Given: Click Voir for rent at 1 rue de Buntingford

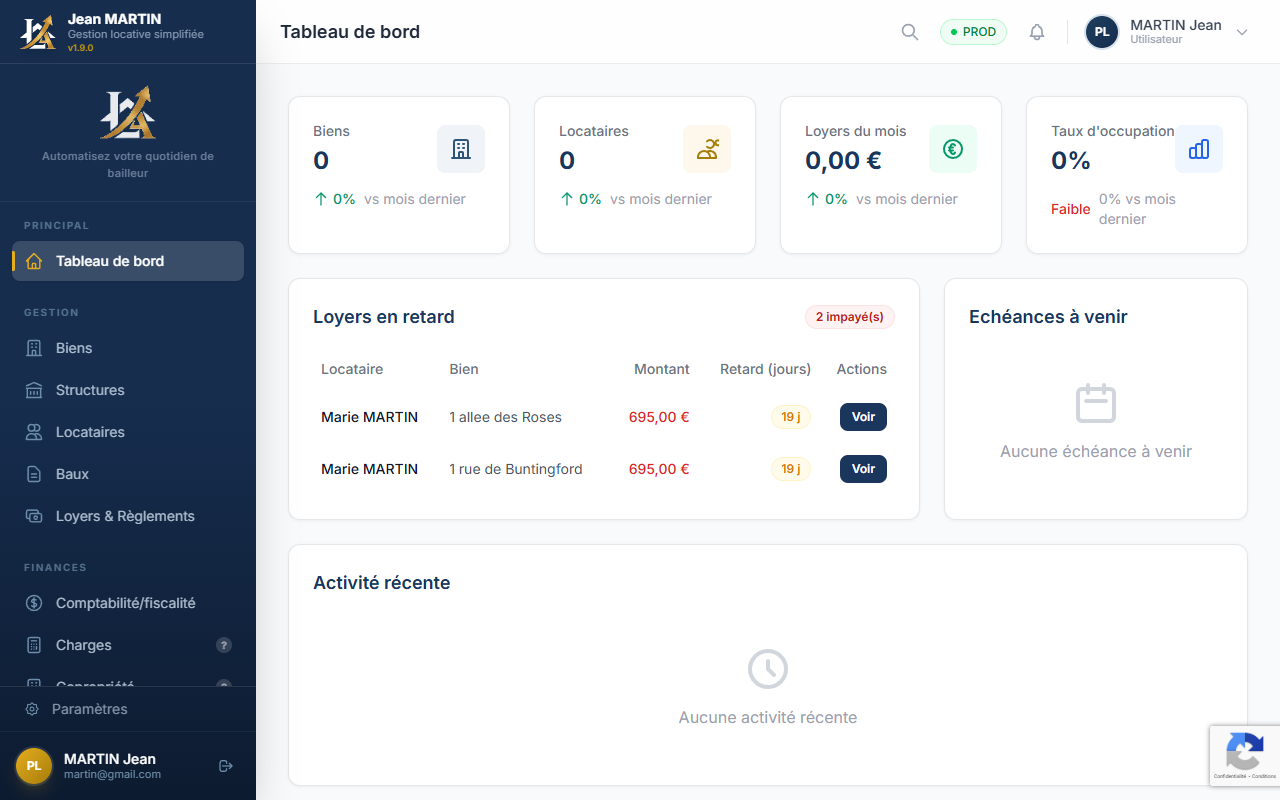Looking at the screenshot, I should (x=862, y=469).
